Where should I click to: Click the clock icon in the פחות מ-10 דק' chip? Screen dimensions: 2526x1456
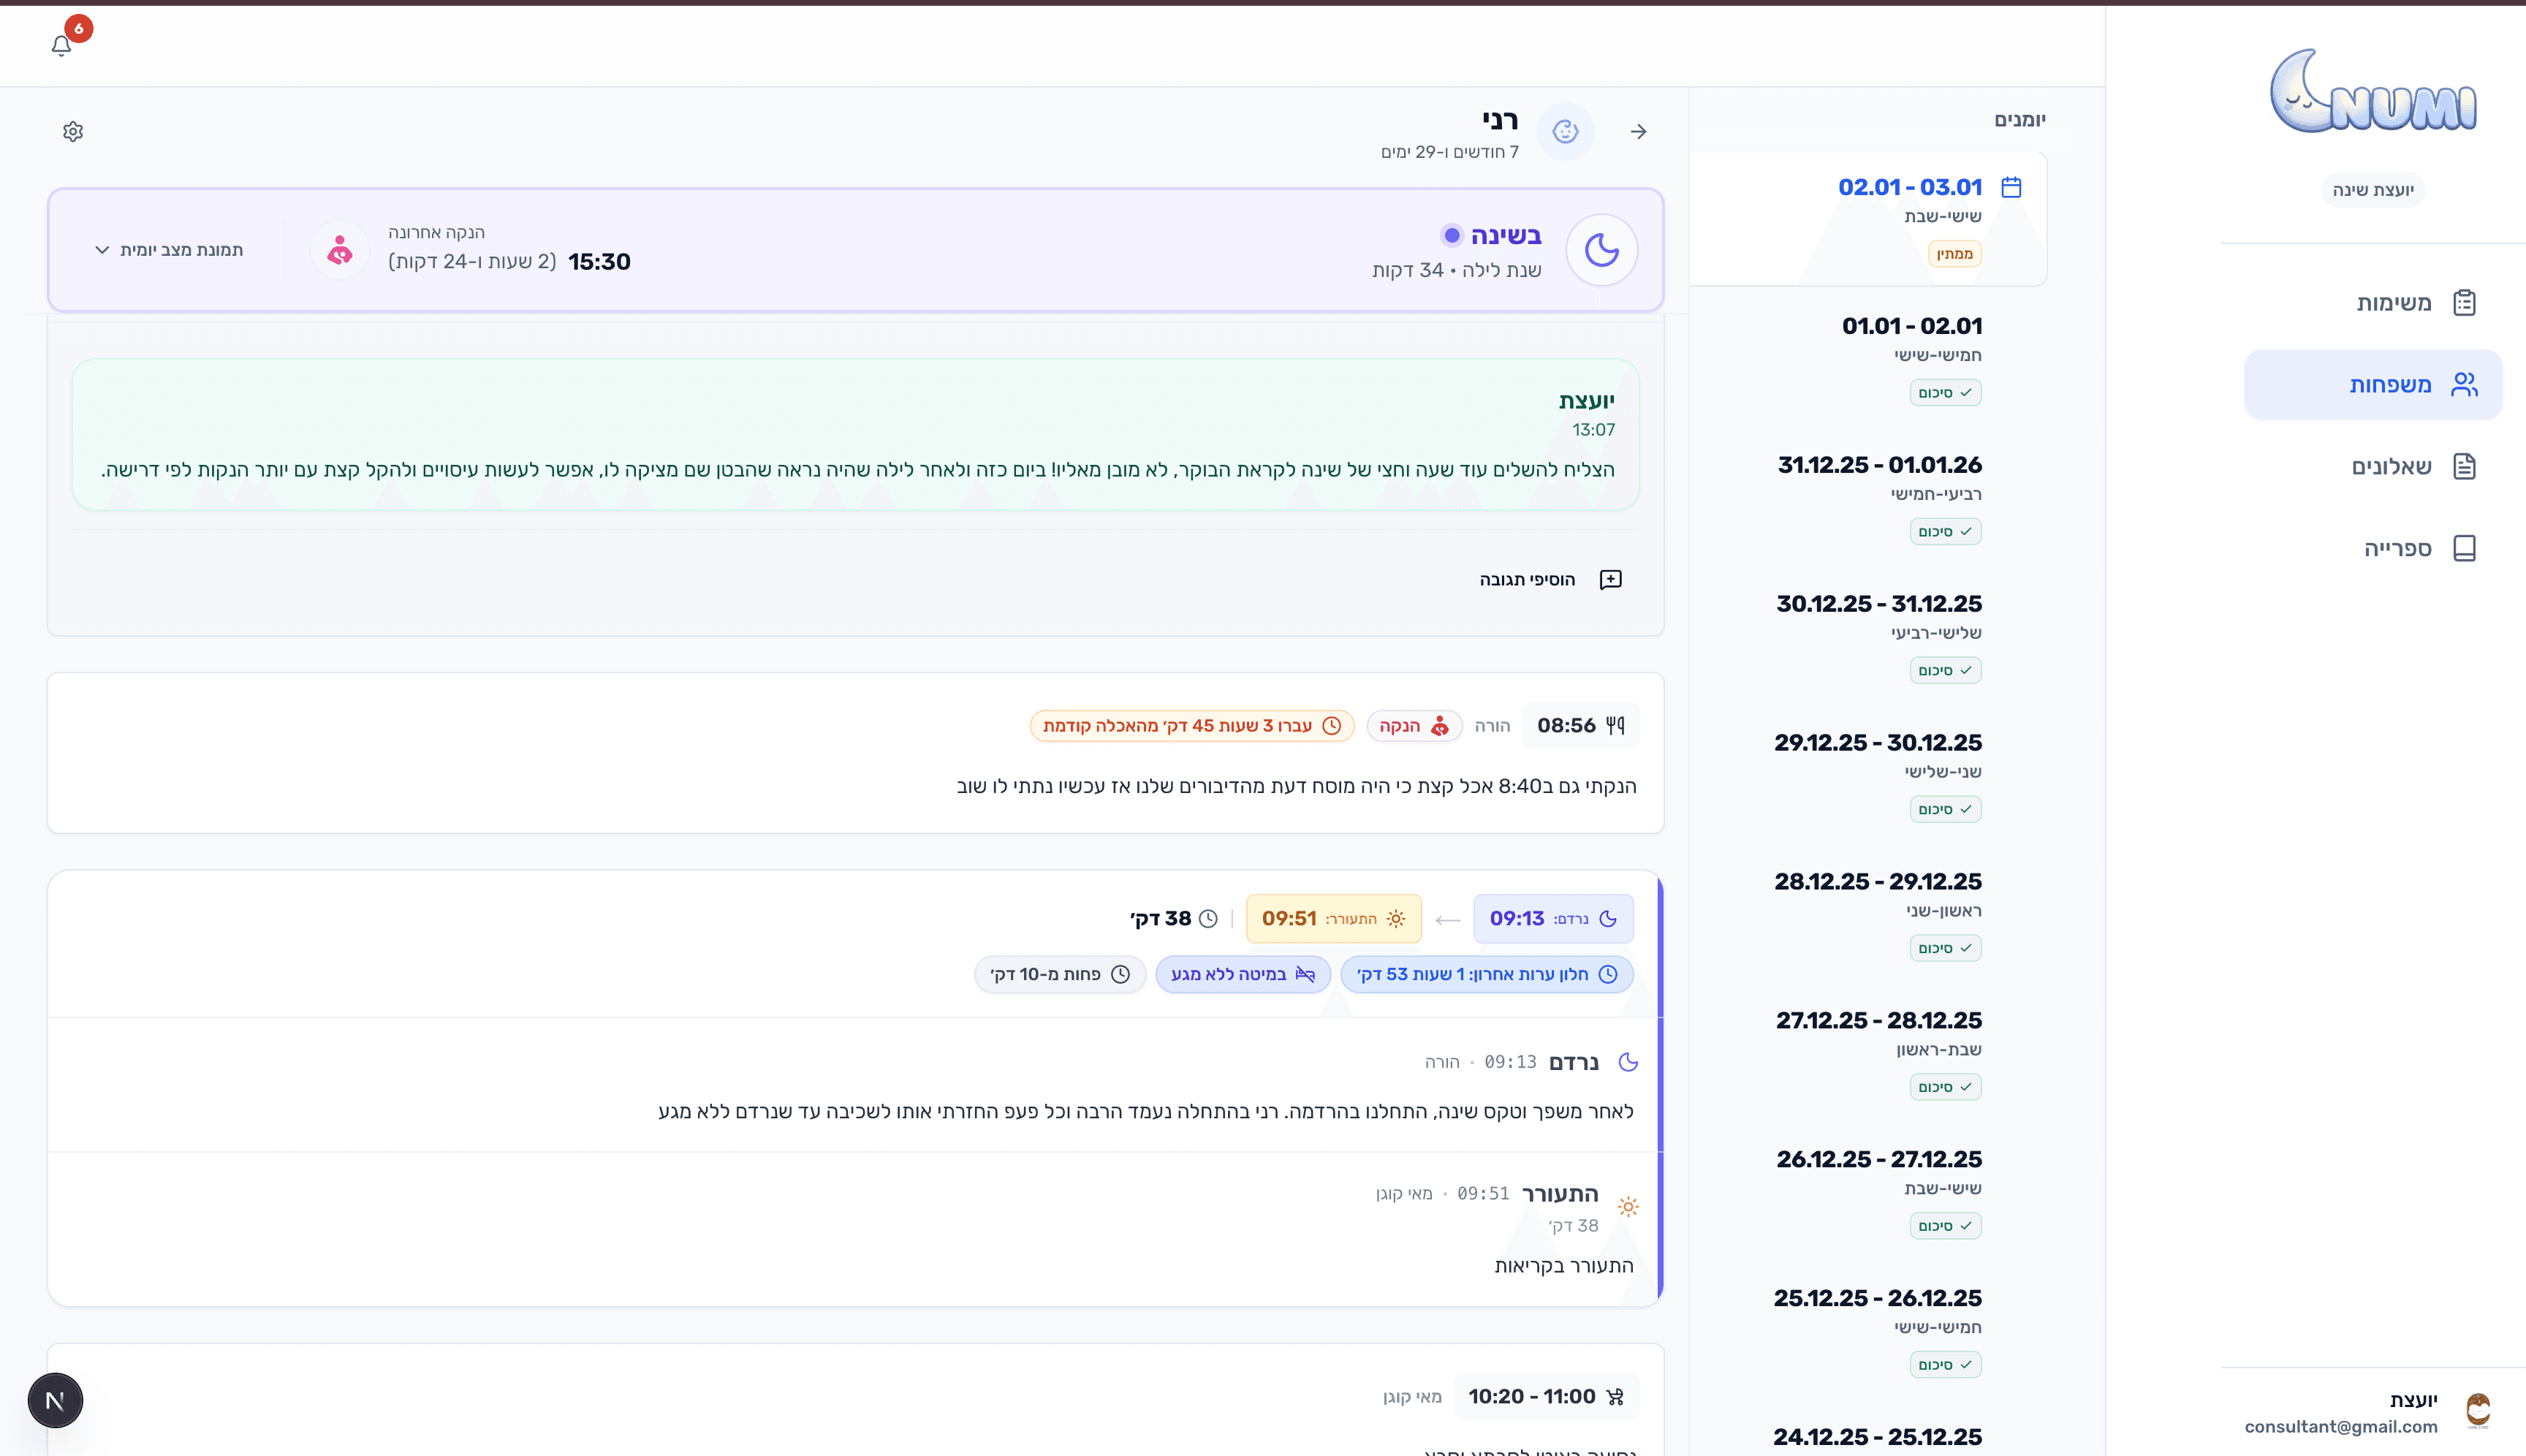1121,974
